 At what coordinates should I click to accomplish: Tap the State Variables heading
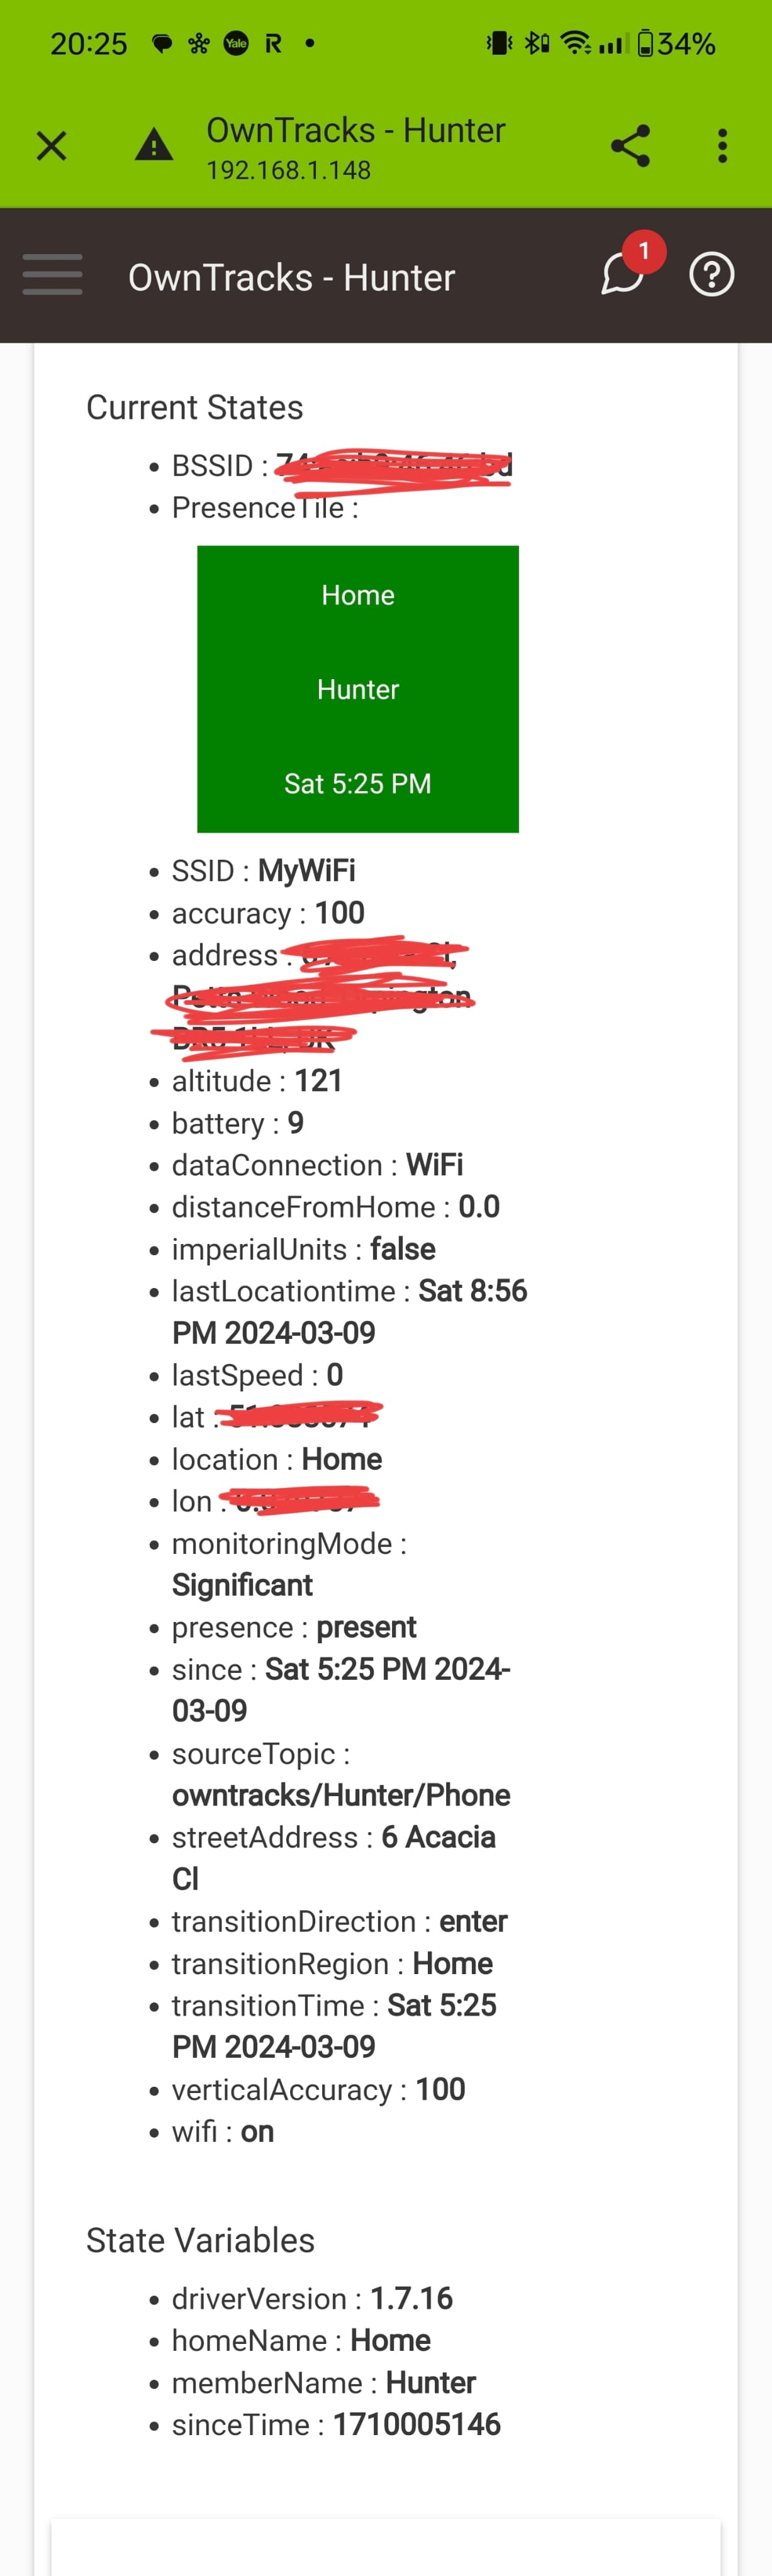click(200, 2240)
